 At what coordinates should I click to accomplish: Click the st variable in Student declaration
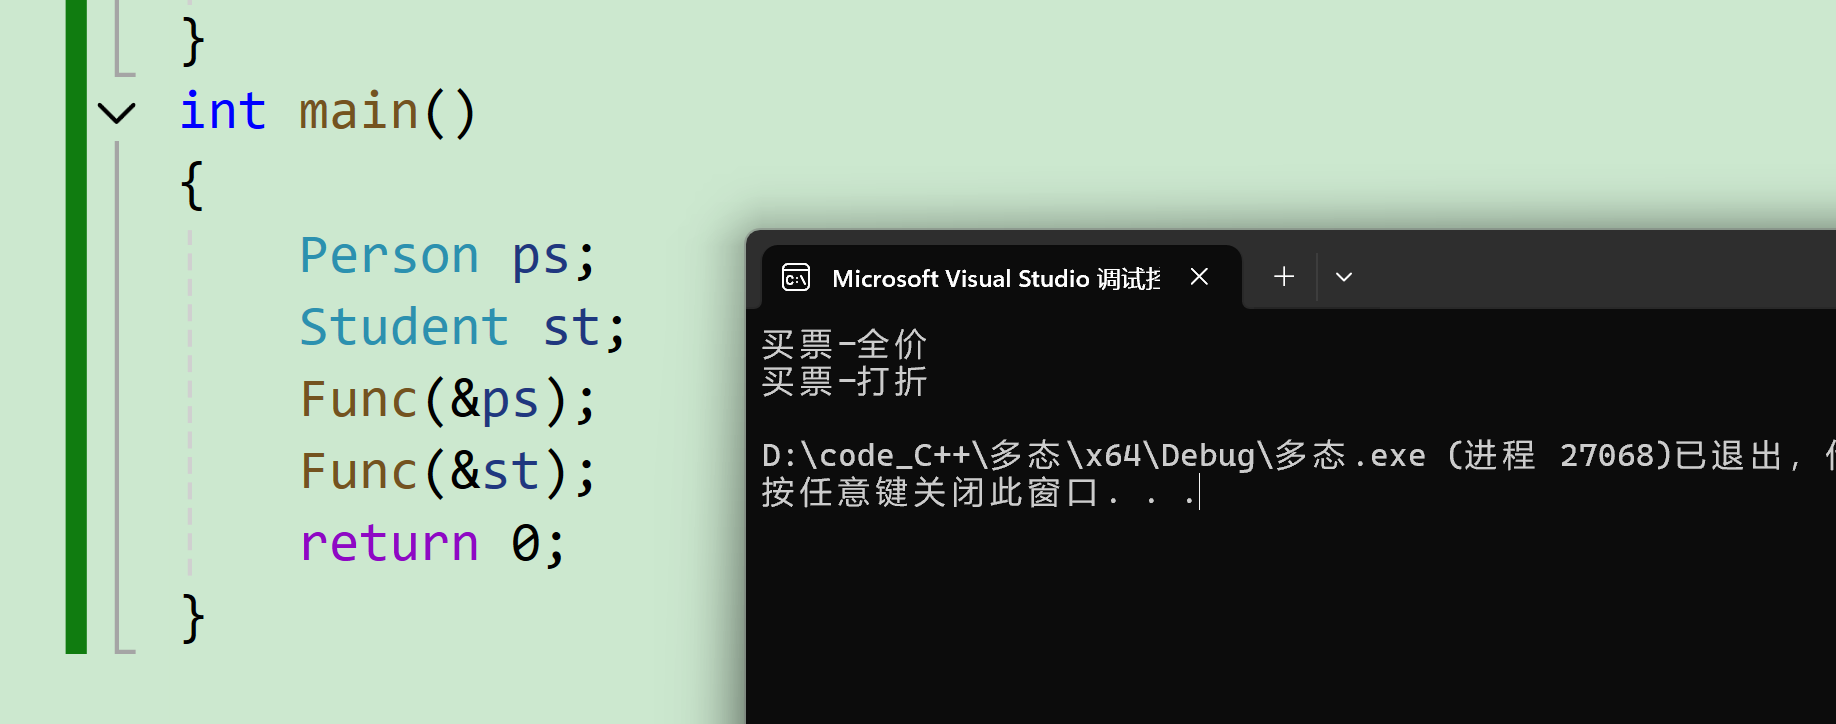click(571, 328)
